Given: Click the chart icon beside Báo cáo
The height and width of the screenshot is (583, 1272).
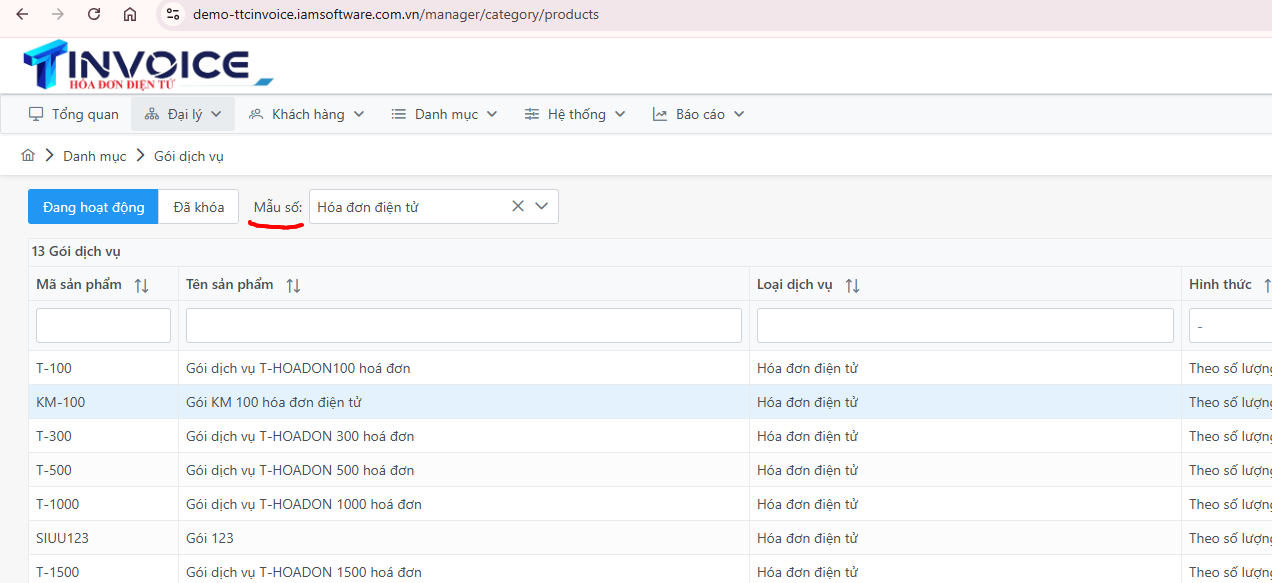Looking at the screenshot, I should pyautogui.click(x=660, y=114).
